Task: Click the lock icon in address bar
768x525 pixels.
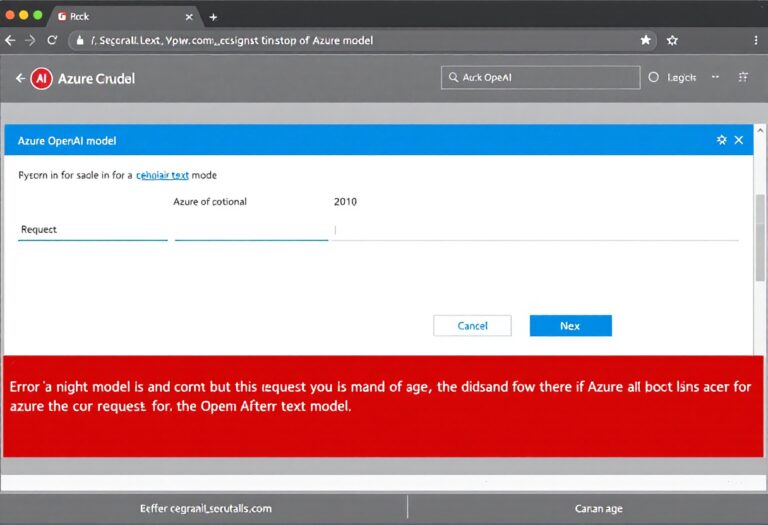Action: [80, 41]
